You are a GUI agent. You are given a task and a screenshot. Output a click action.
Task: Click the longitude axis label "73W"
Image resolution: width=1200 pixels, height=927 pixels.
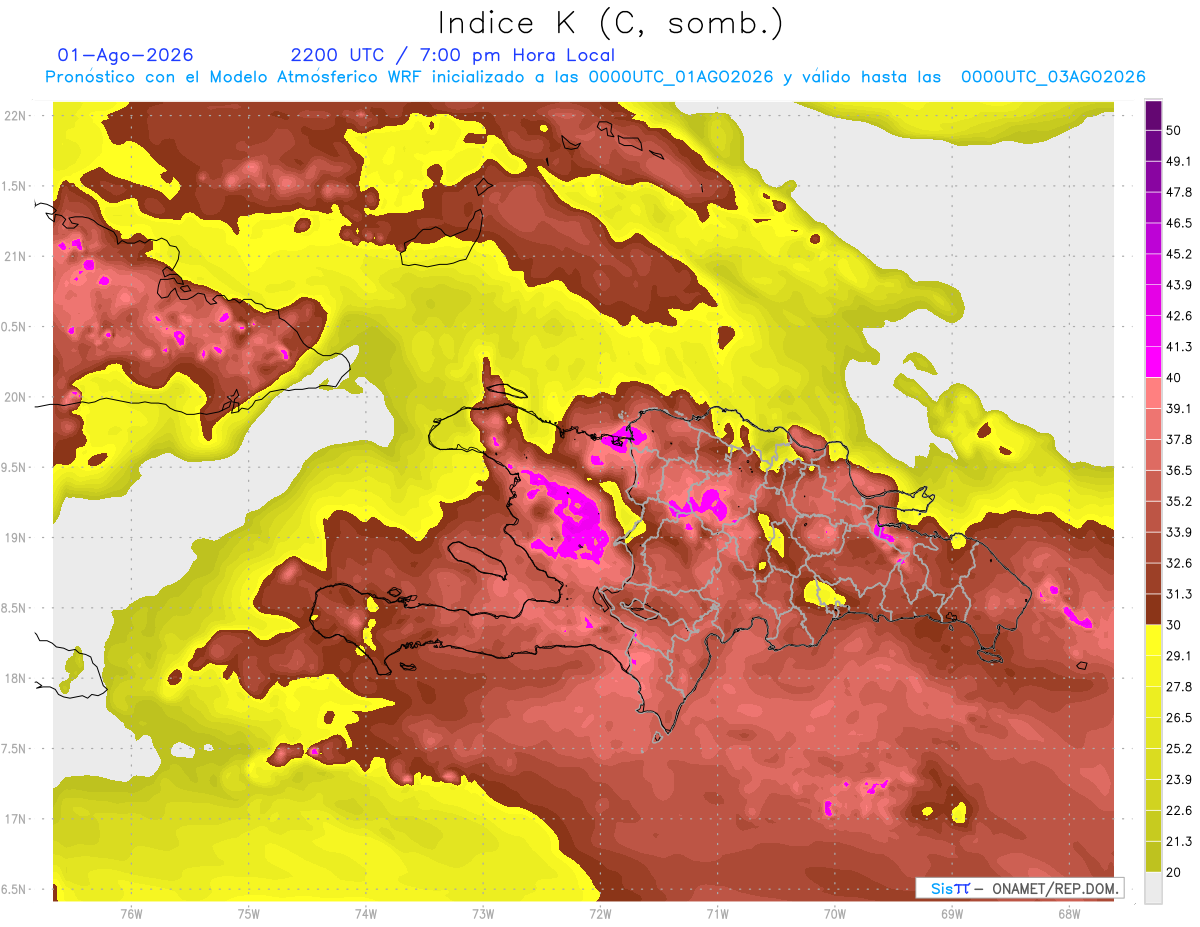[483, 914]
